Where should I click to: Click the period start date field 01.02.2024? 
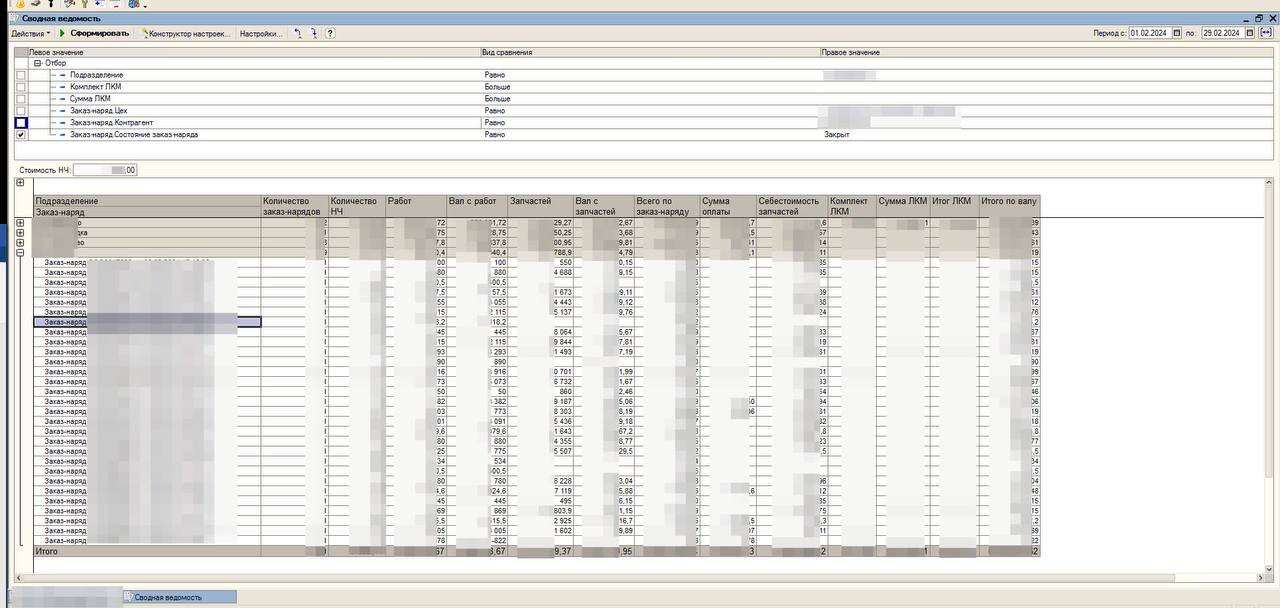[x=1150, y=33]
